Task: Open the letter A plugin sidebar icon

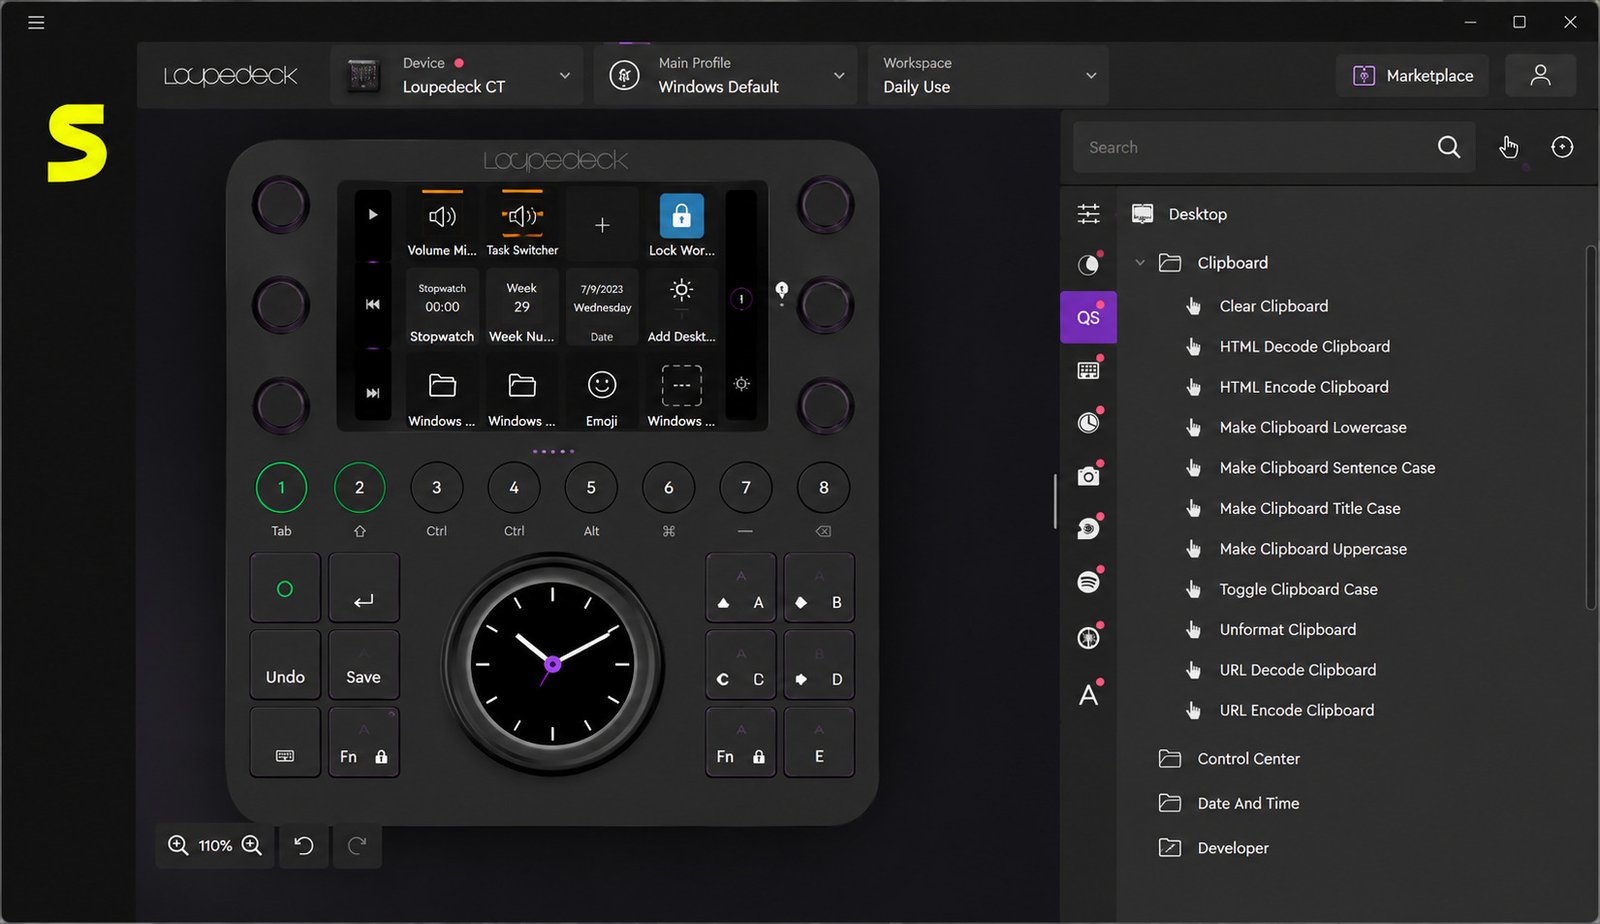Action: pyautogui.click(x=1089, y=694)
